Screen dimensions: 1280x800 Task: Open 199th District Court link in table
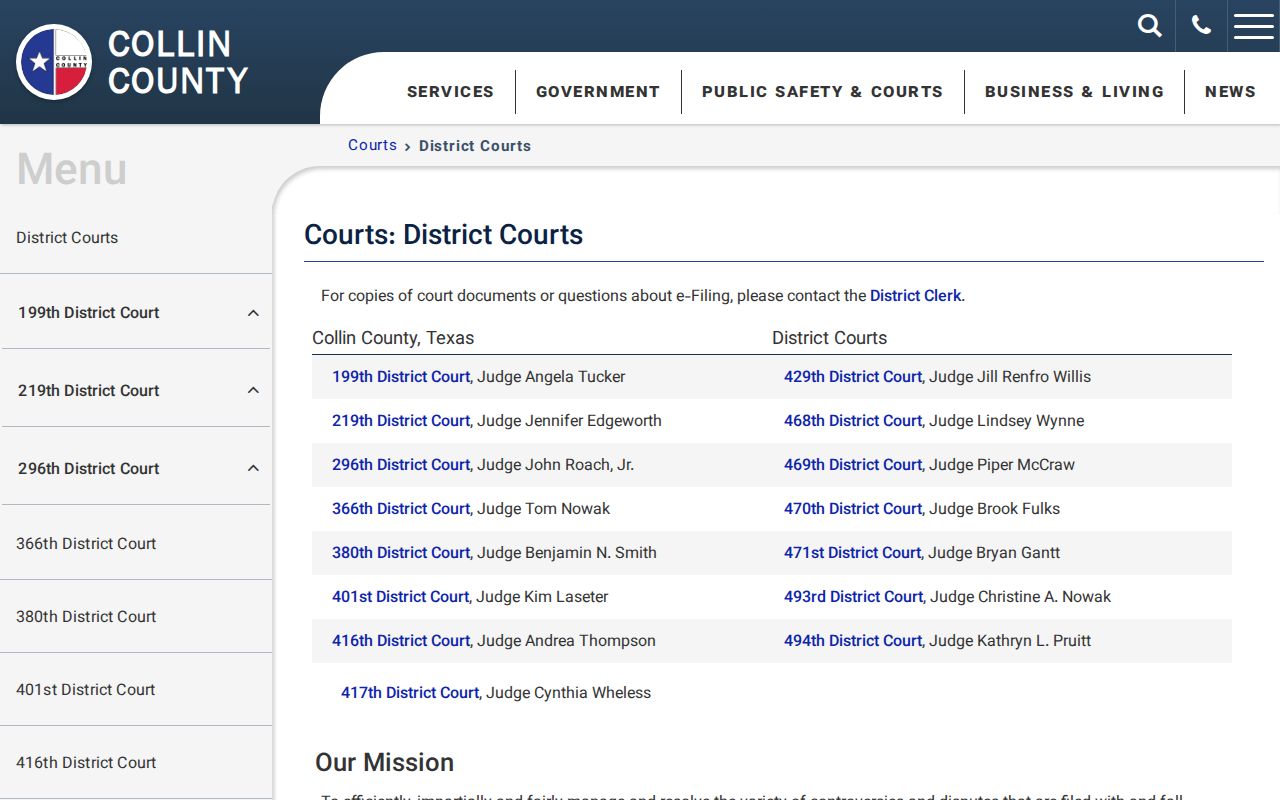(401, 377)
